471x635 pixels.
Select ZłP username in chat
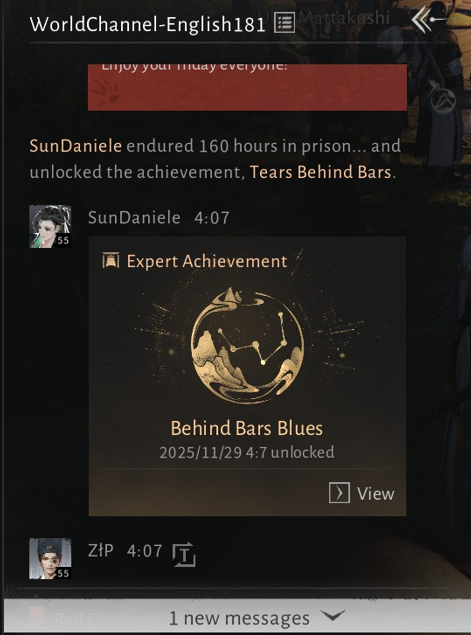coord(101,550)
